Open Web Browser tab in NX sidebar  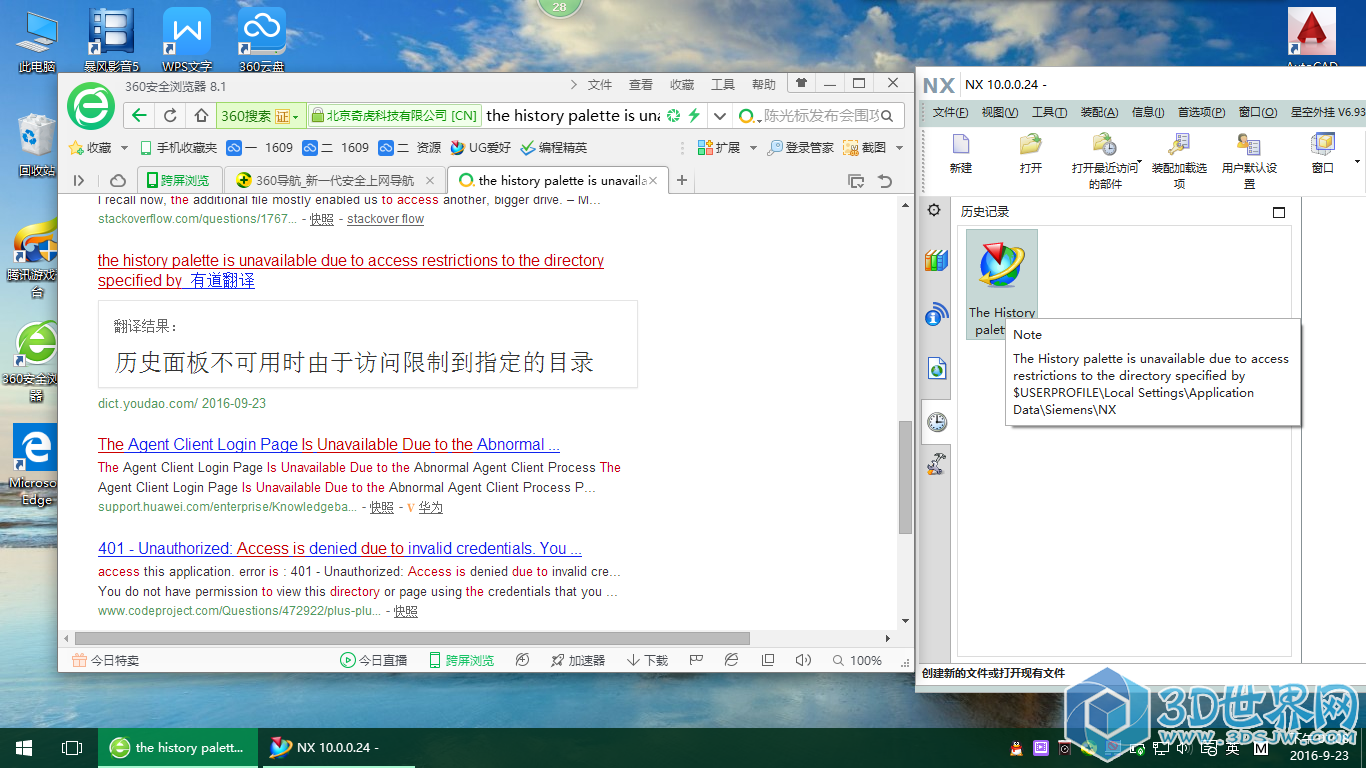tap(936, 369)
